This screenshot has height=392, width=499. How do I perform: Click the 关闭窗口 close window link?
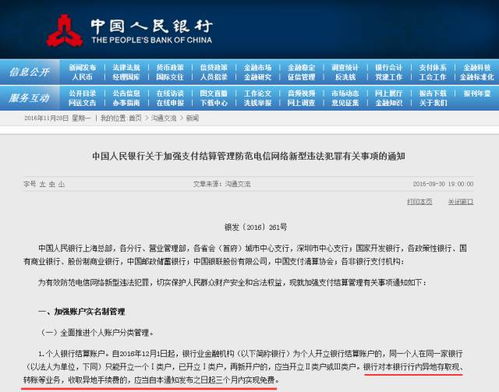461,201
